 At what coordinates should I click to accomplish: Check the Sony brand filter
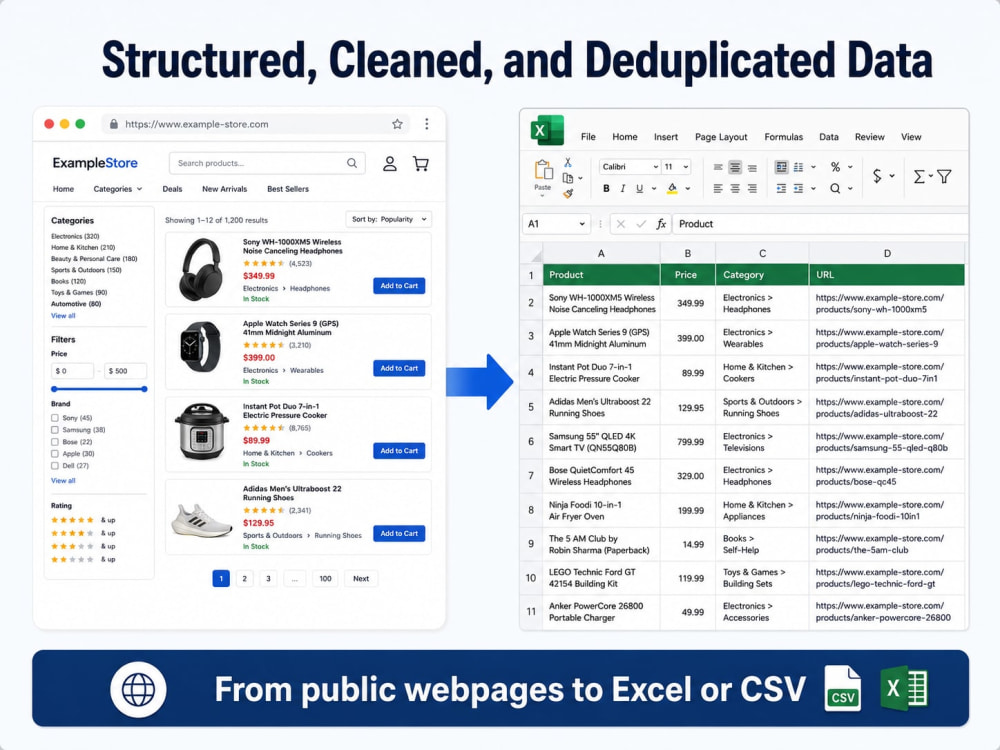(x=55, y=418)
